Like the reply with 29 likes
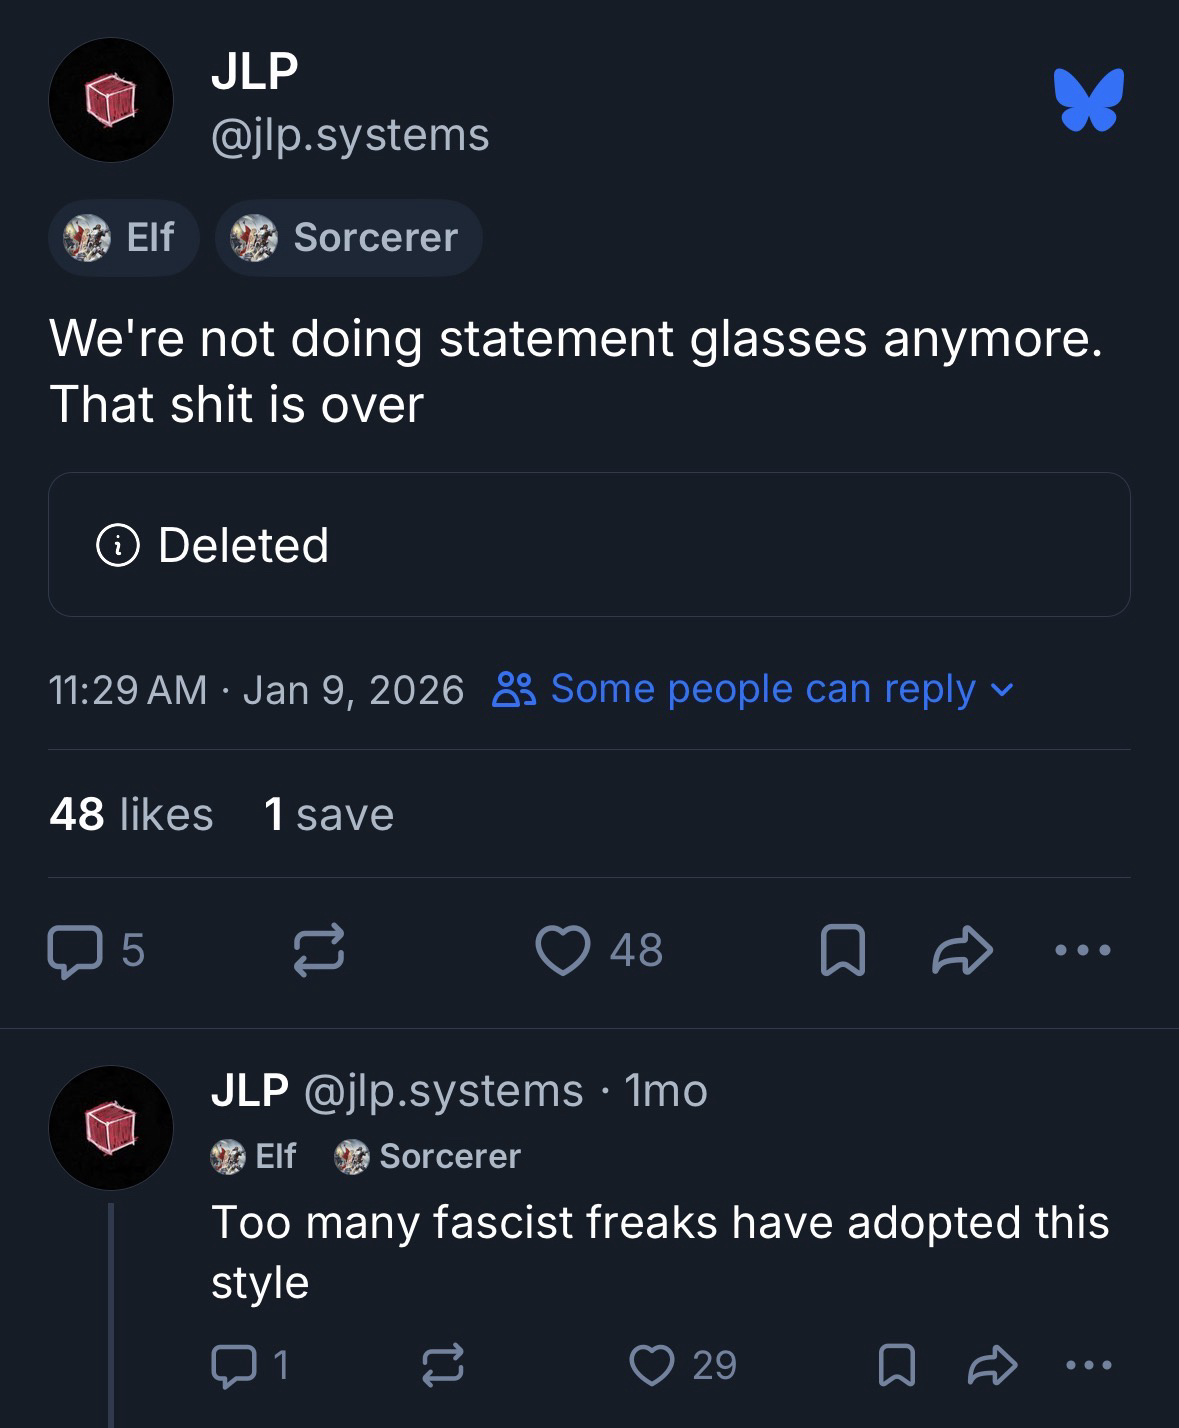Image resolution: width=1179 pixels, height=1428 pixels. point(653,1365)
